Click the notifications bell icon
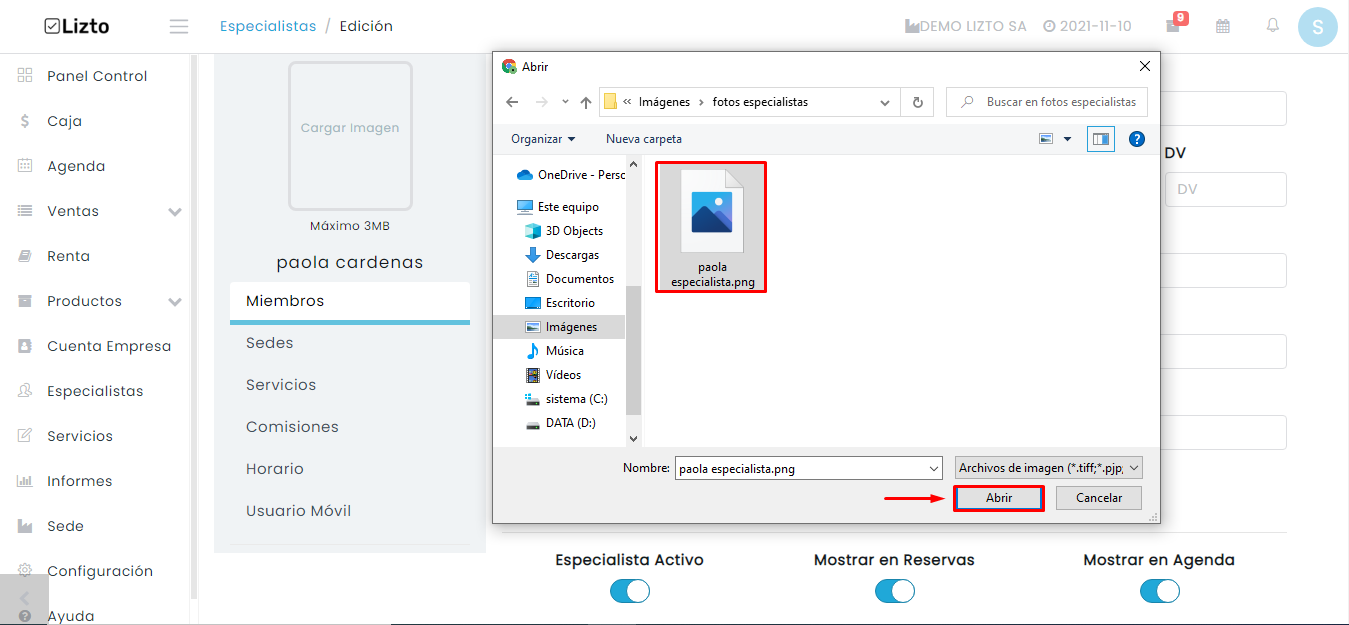1349x625 pixels. click(x=1273, y=26)
